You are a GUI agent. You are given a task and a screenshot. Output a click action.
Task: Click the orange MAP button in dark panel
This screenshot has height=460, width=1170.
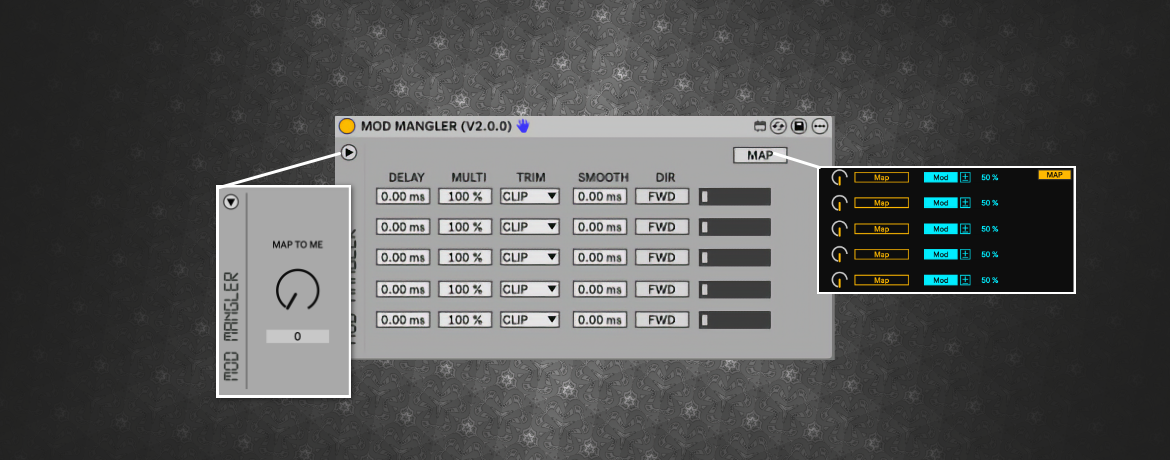point(1054,175)
